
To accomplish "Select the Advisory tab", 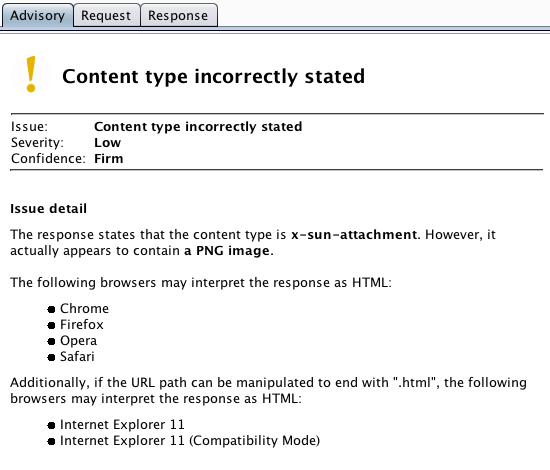I will [37, 15].
